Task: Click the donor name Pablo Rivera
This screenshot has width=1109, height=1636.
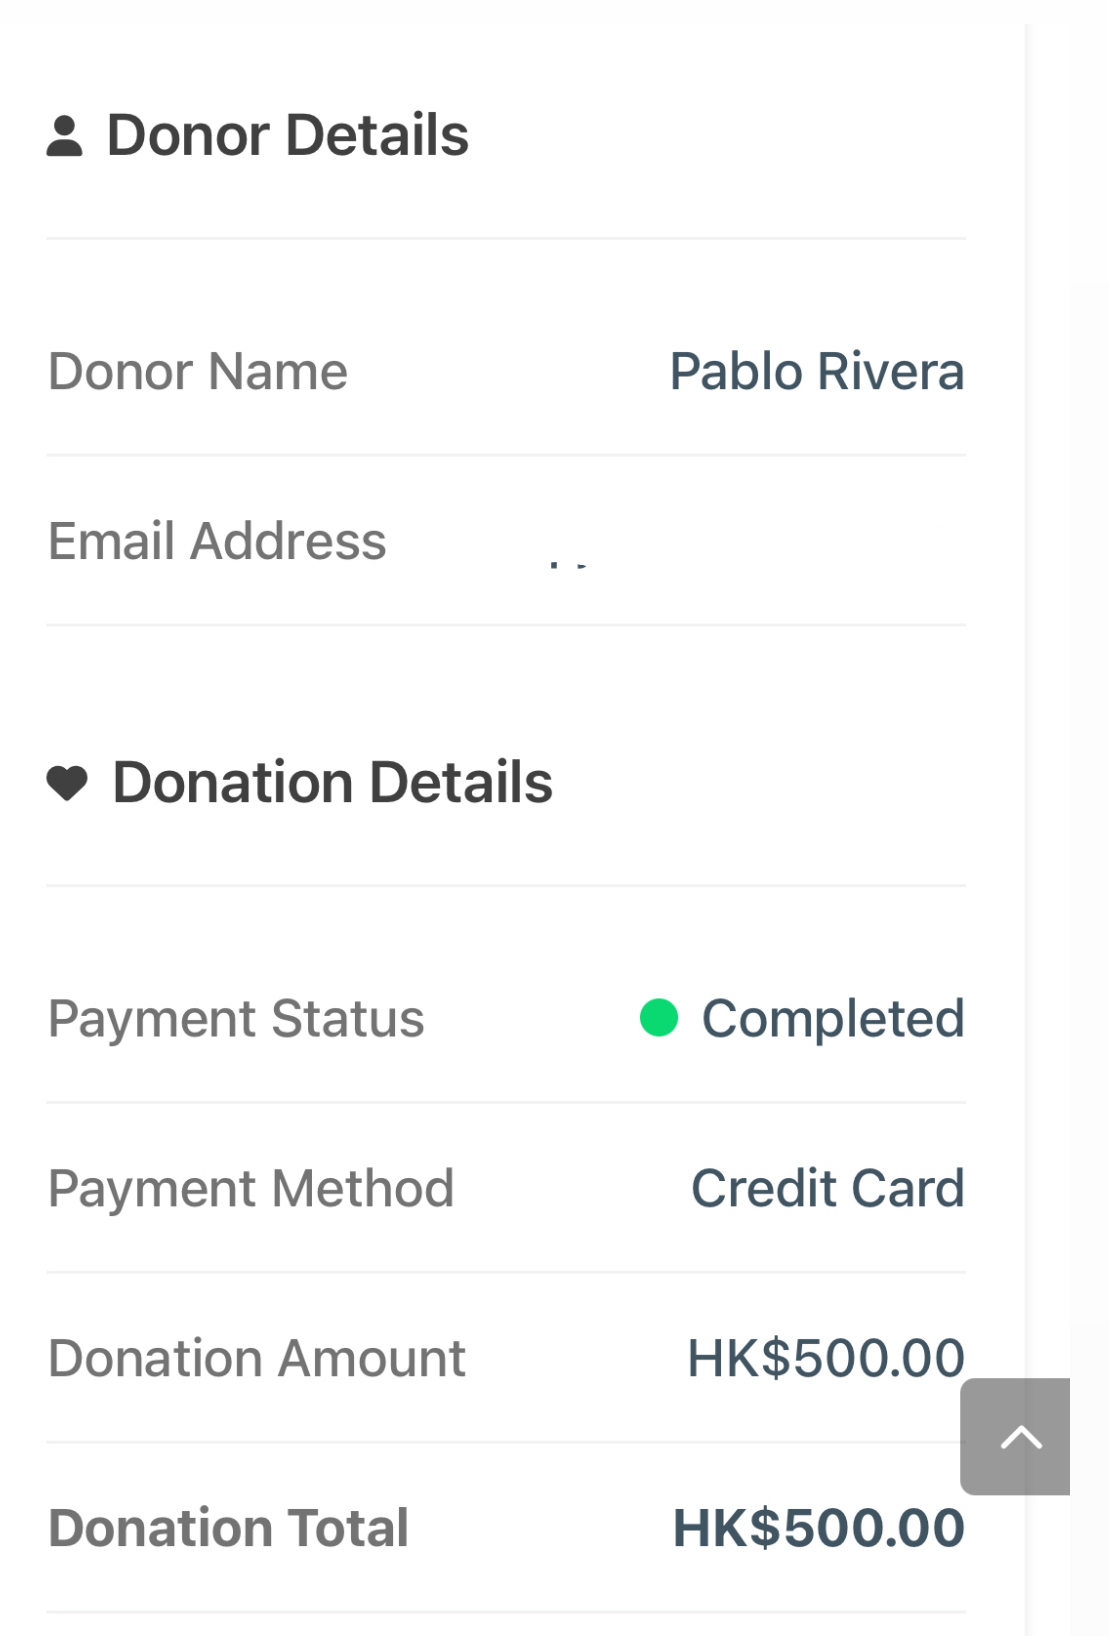Action: pos(816,372)
